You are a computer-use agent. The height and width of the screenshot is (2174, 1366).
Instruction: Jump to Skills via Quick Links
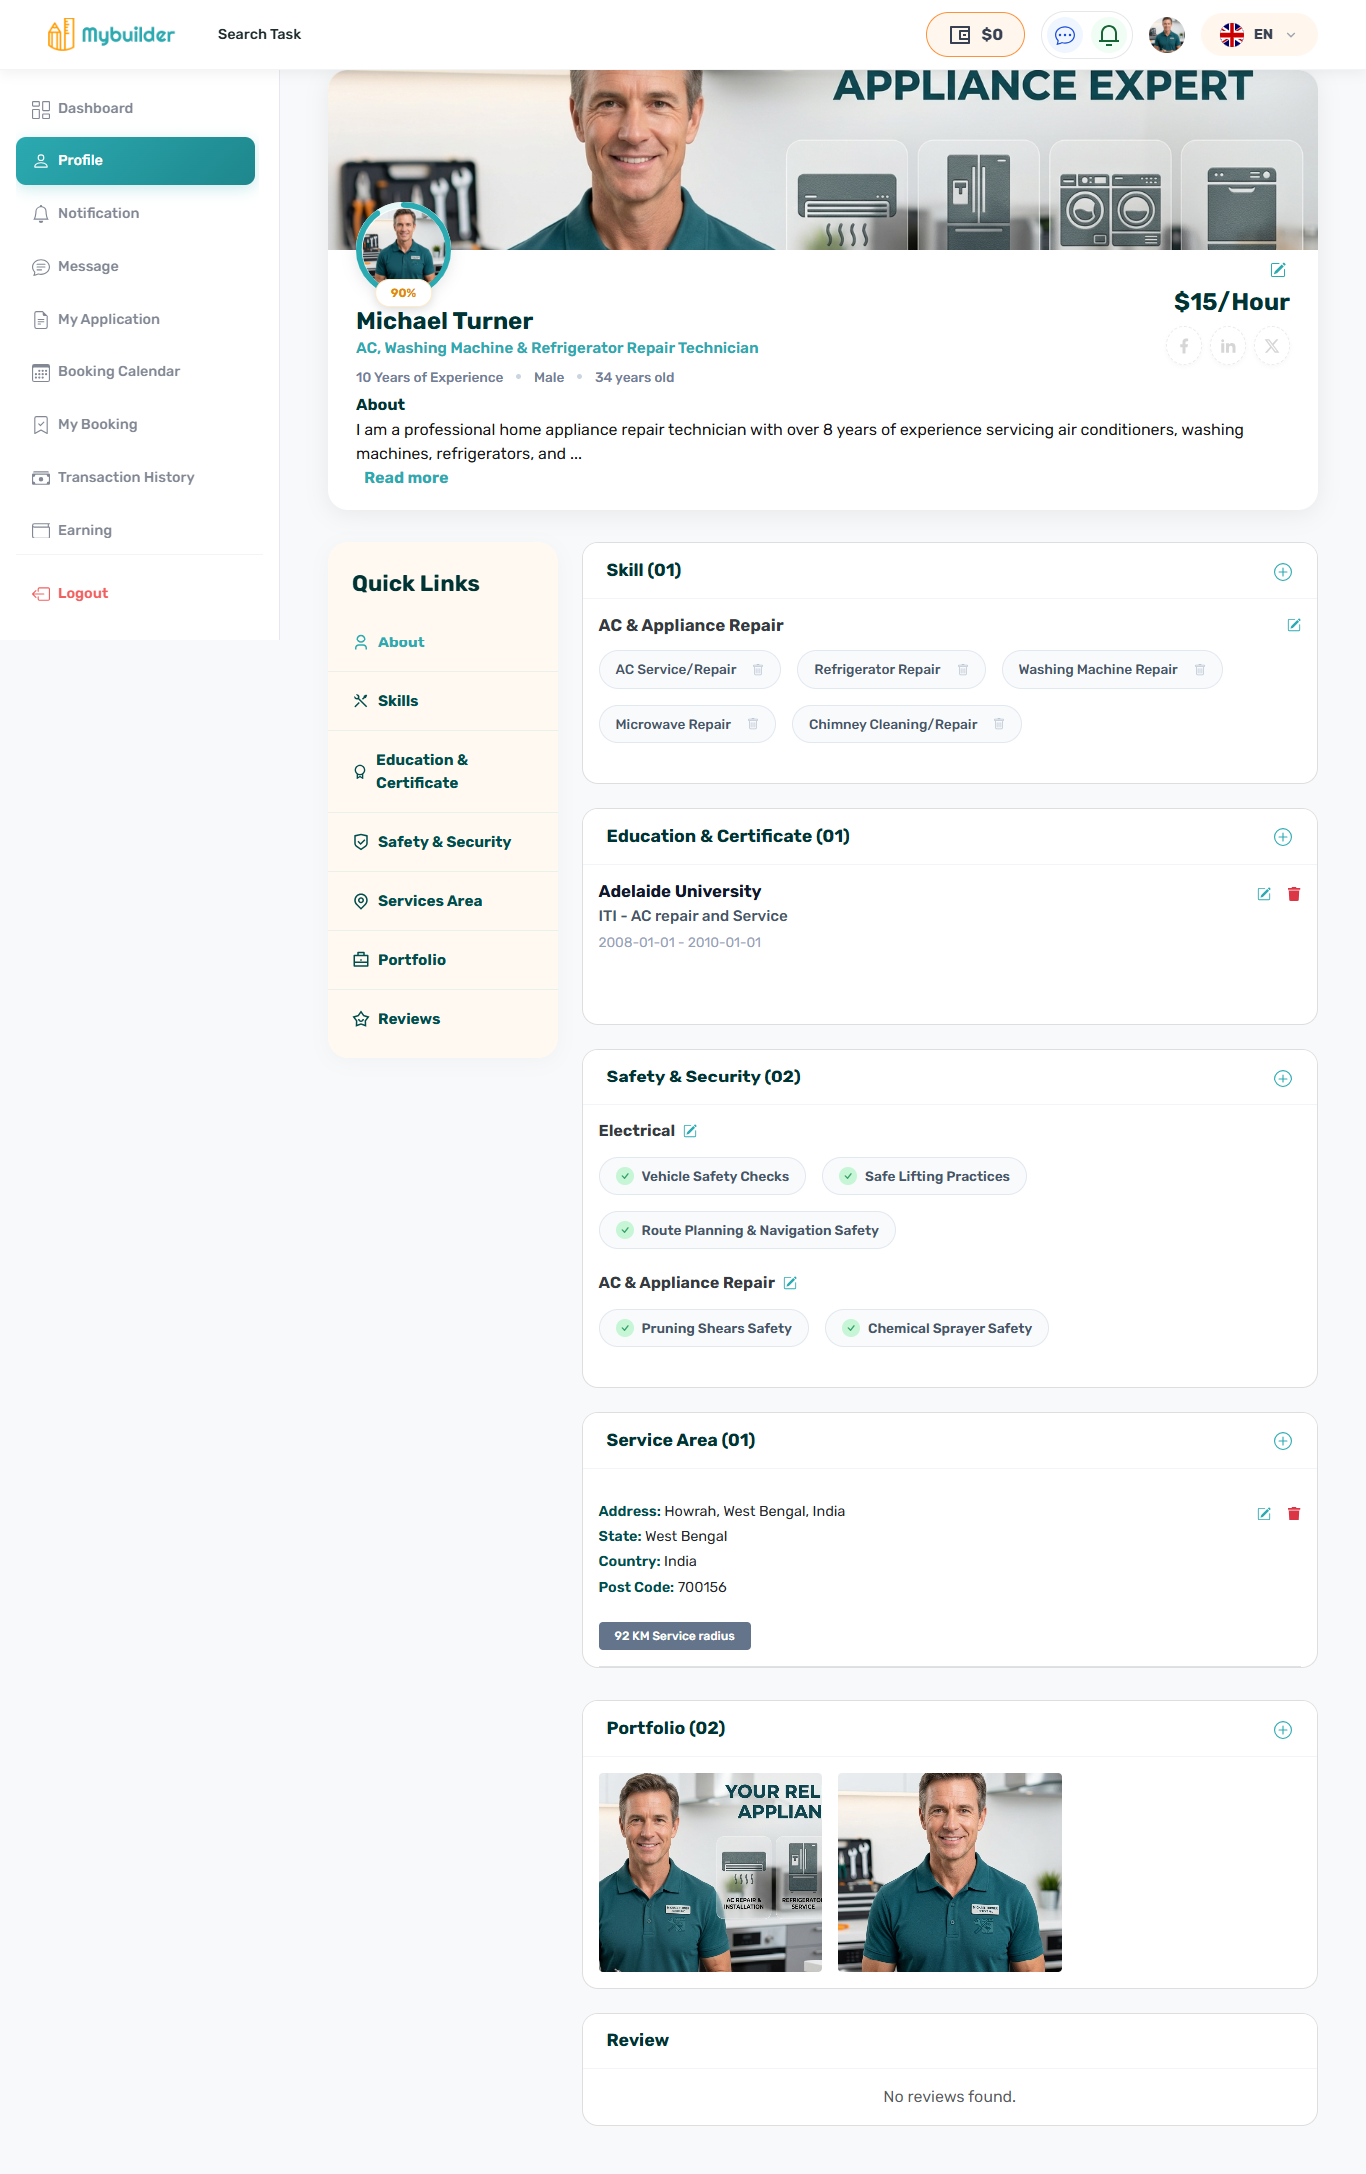[x=442, y=701]
